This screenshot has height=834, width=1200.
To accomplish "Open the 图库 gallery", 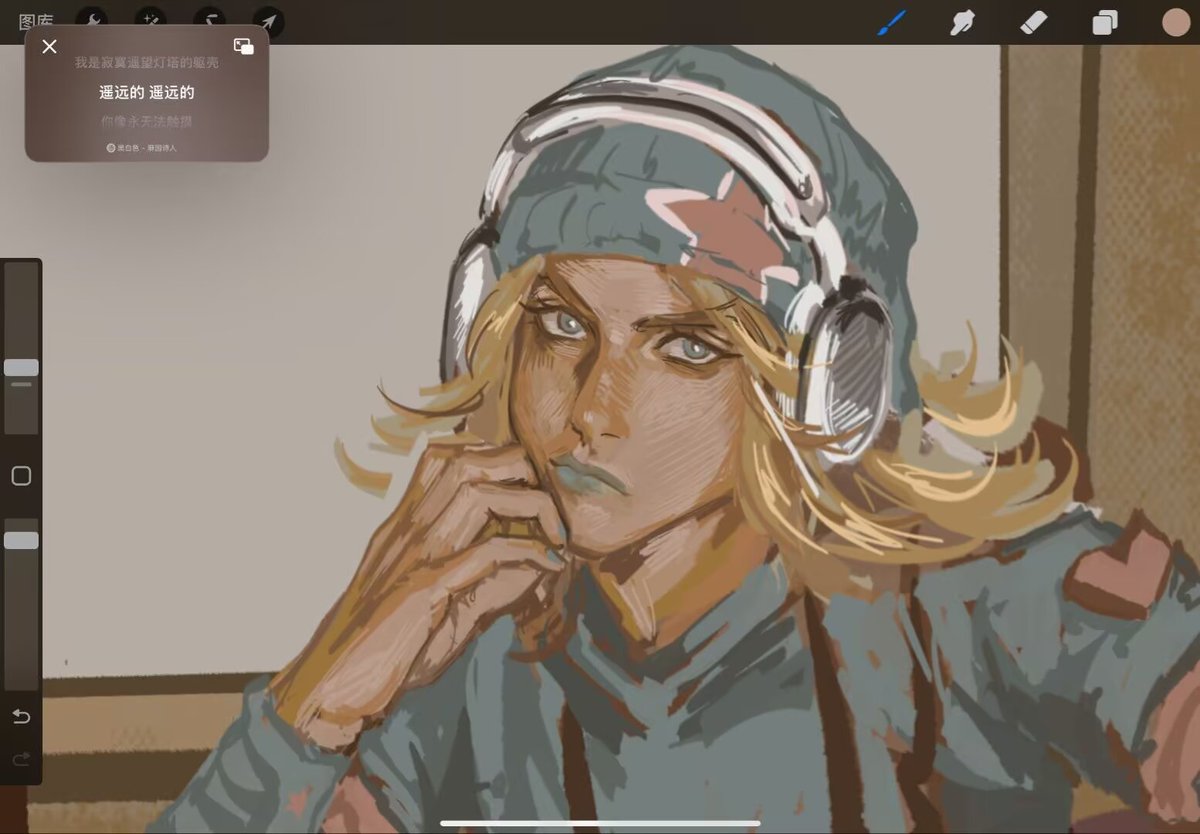I will tap(35, 22).
